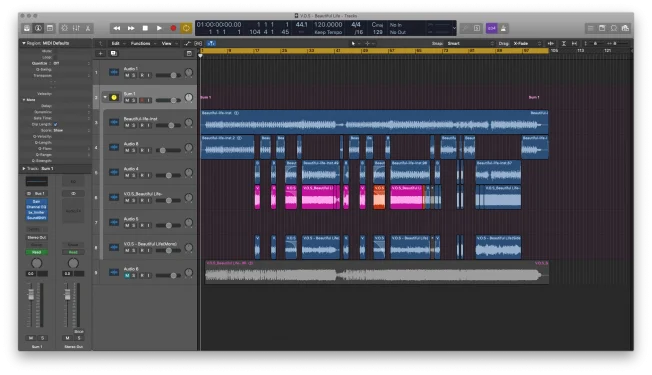
Task: Open the Toolbar display icon
Action: (x=50, y=28)
